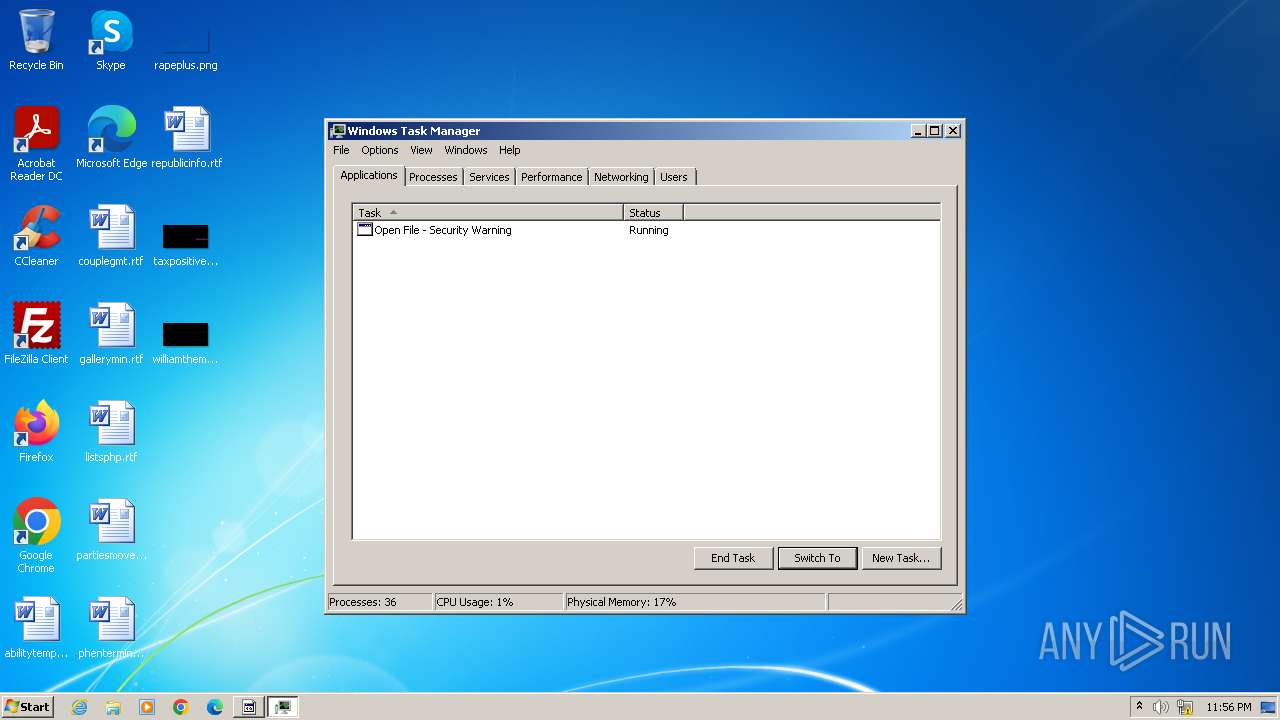Open the network status tray icon
Screen dimensions: 1280x720
[x=1185, y=707]
